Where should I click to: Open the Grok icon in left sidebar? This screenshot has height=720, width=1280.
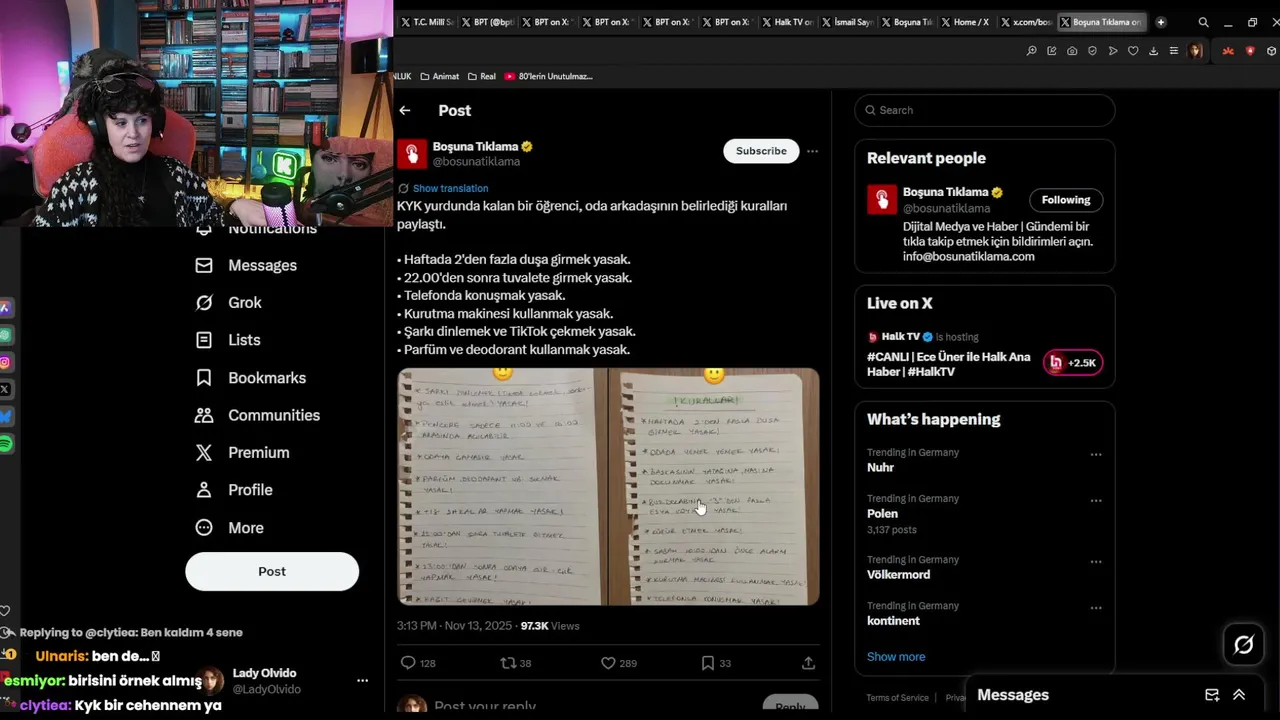click(x=204, y=302)
